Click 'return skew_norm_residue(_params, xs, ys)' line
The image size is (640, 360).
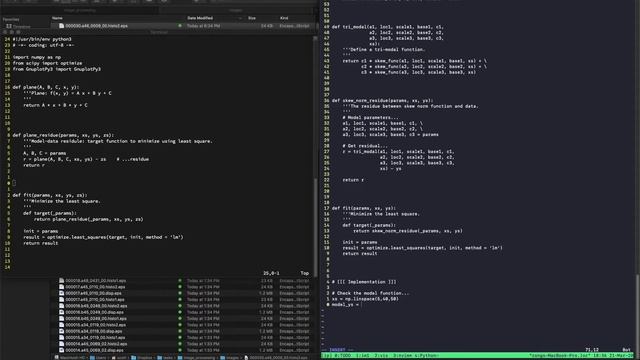[408, 231]
